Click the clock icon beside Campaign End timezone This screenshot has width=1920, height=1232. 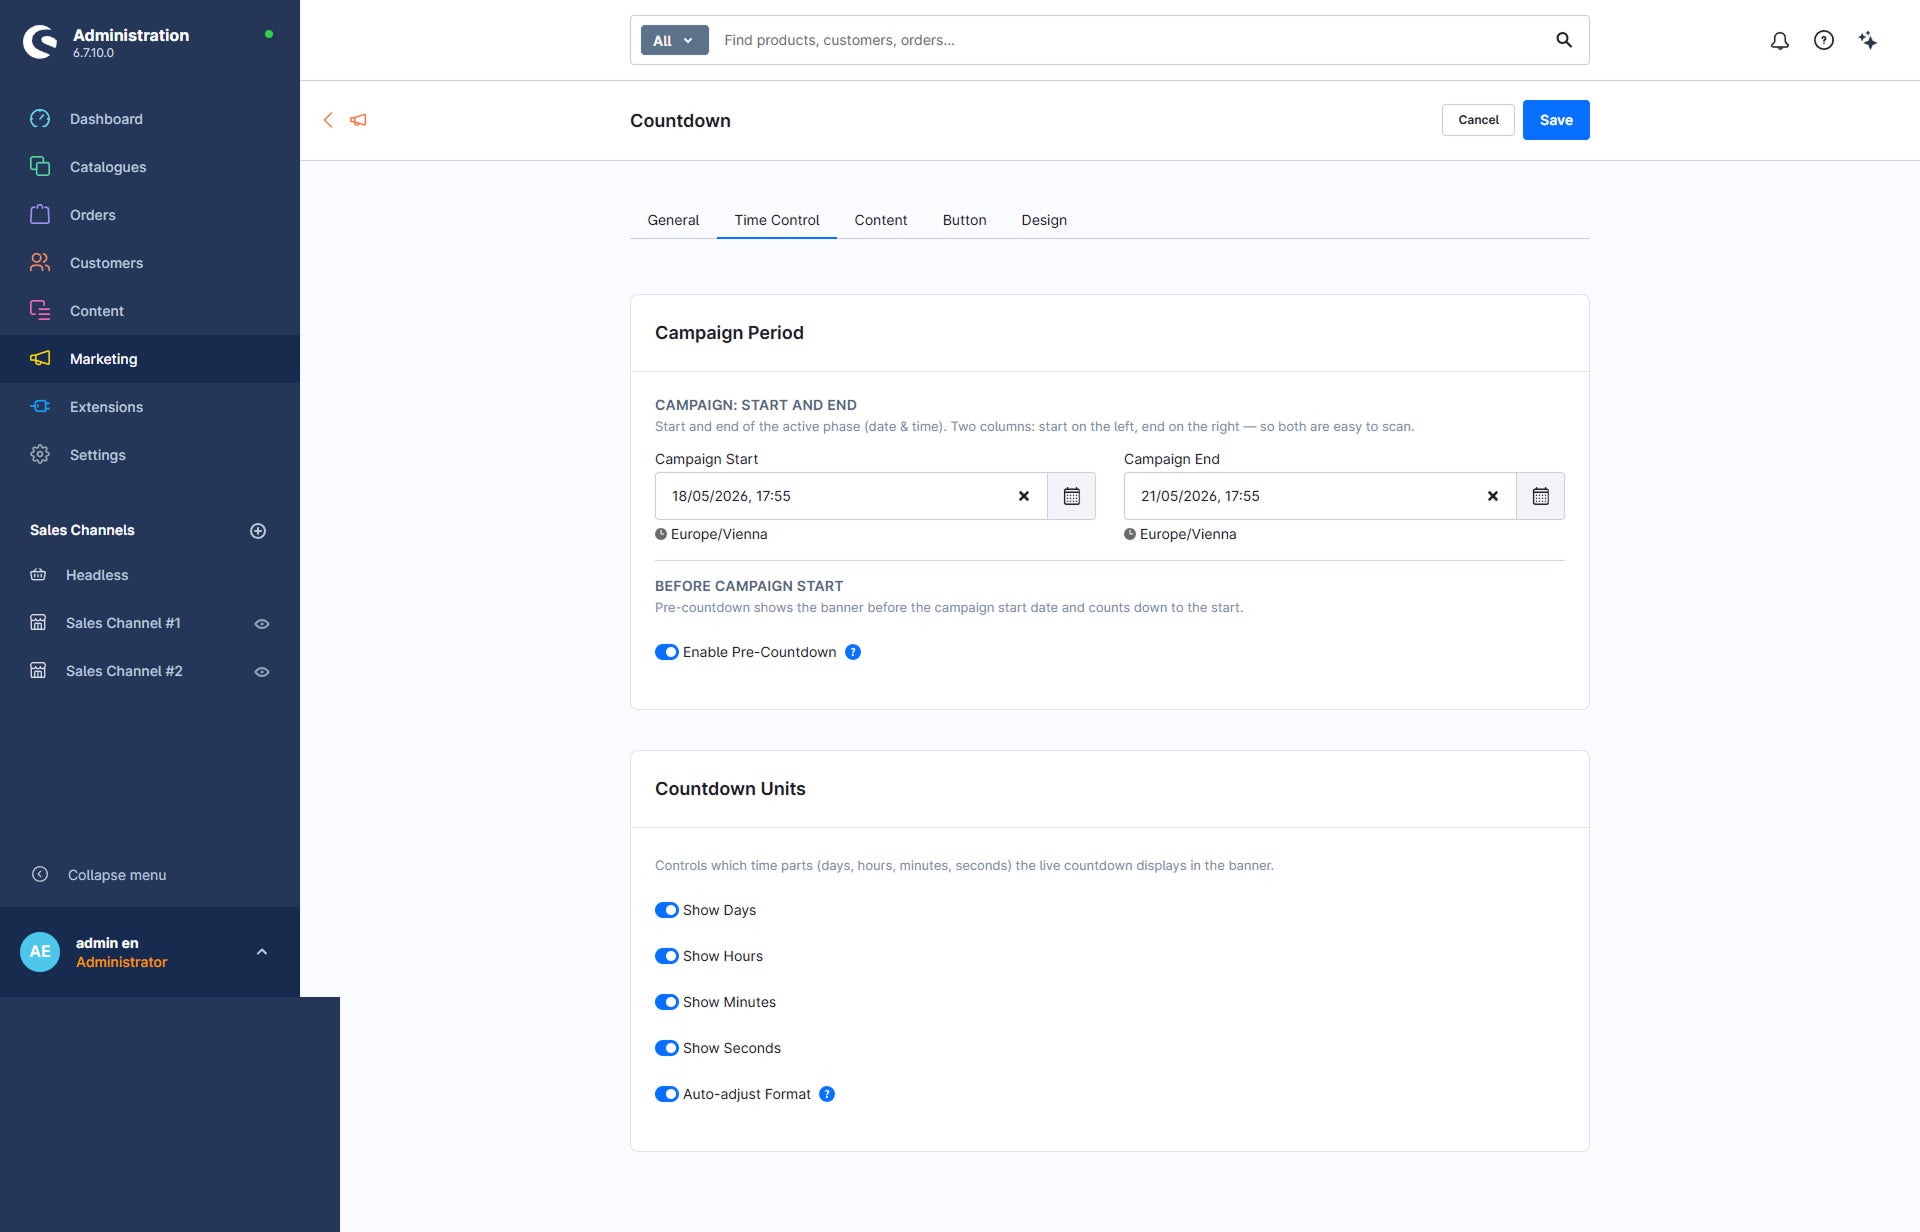[x=1130, y=534]
